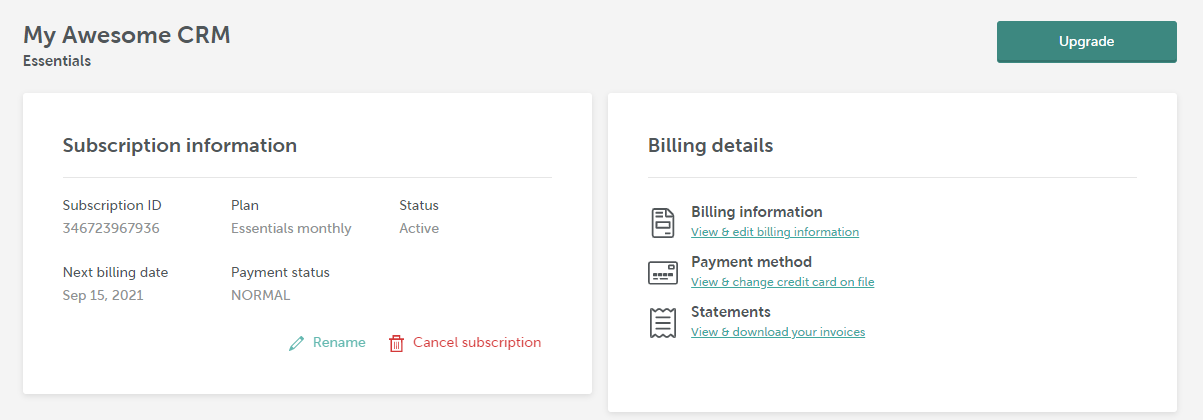Click the Active status value
The image size is (1203, 420).
(419, 228)
